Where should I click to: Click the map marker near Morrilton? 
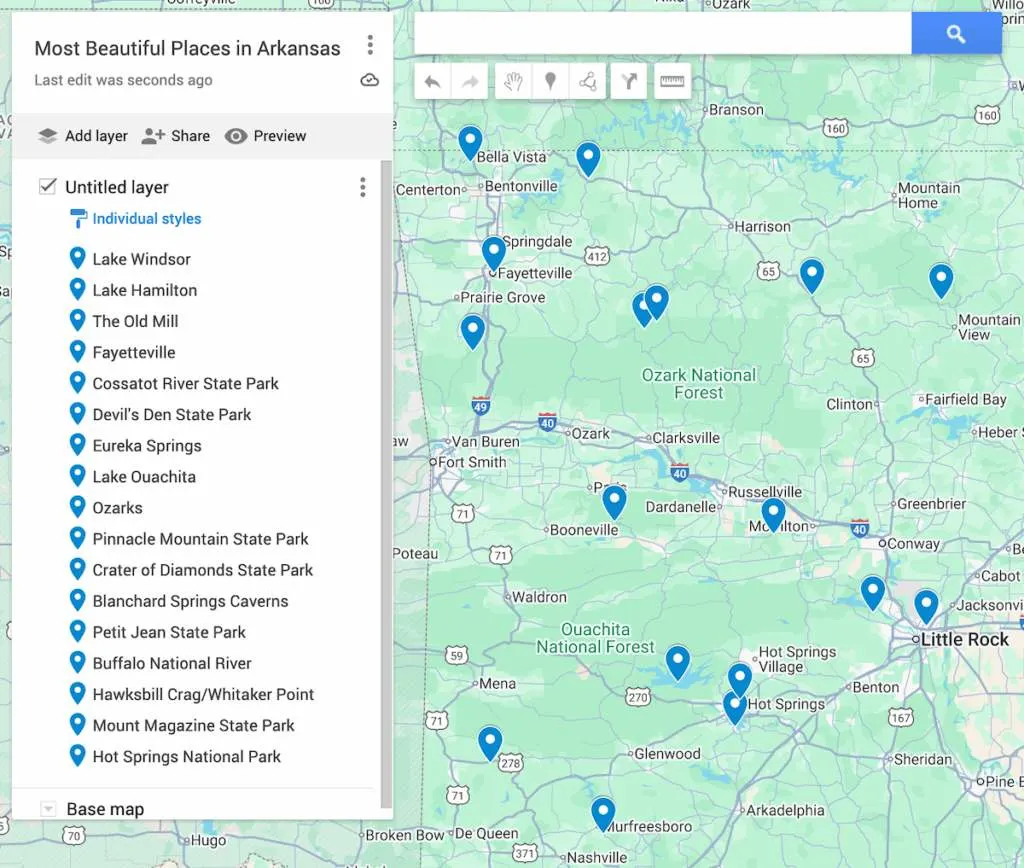click(773, 515)
